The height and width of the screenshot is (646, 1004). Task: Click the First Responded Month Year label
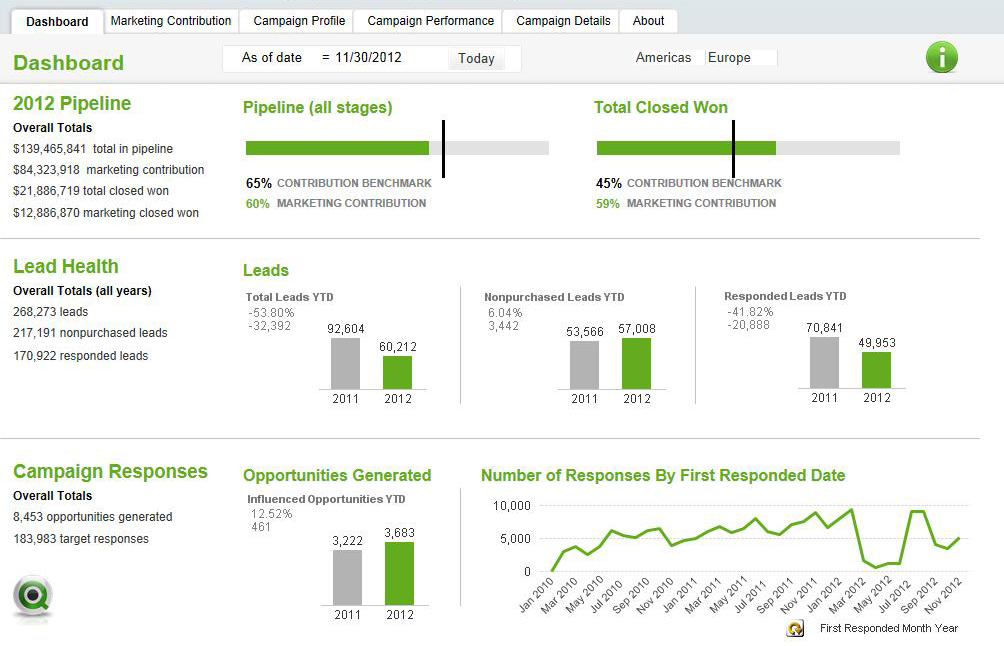point(889,628)
